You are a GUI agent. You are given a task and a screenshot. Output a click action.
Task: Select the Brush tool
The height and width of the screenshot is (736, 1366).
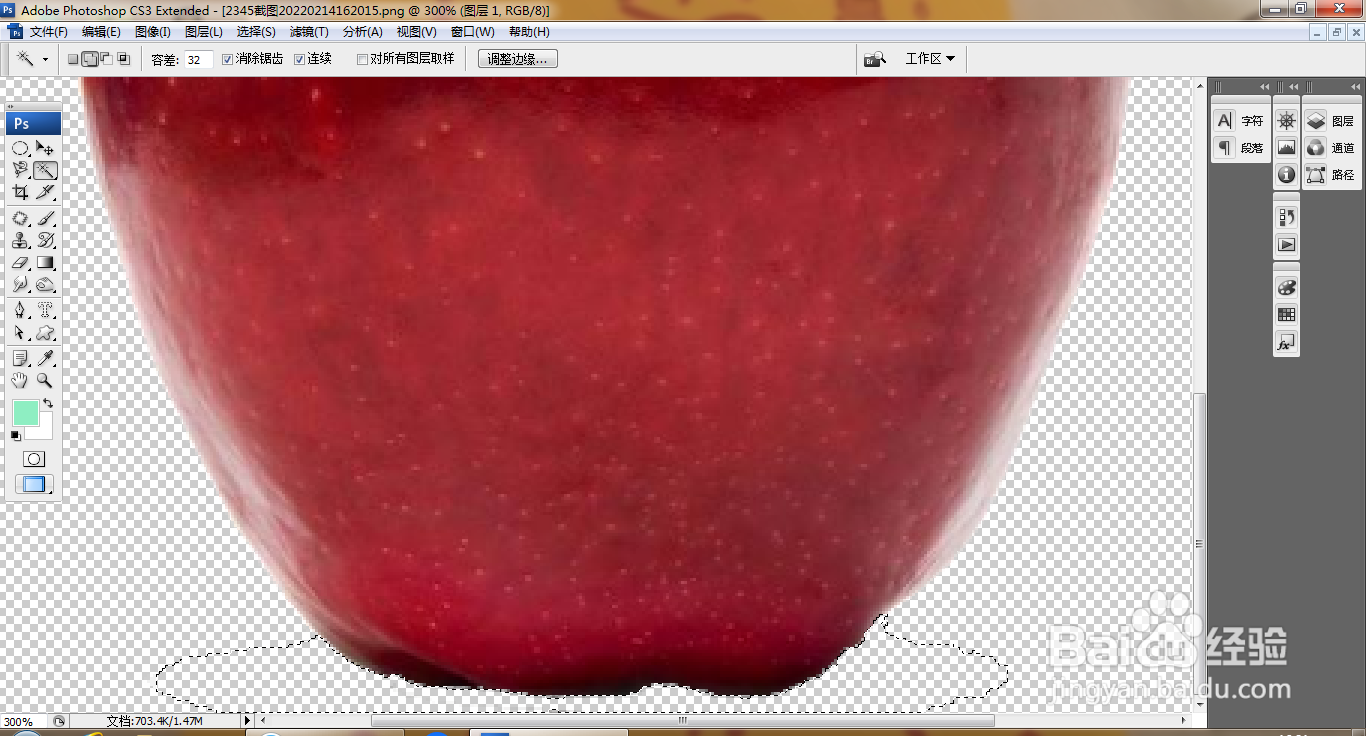[x=45, y=218]
